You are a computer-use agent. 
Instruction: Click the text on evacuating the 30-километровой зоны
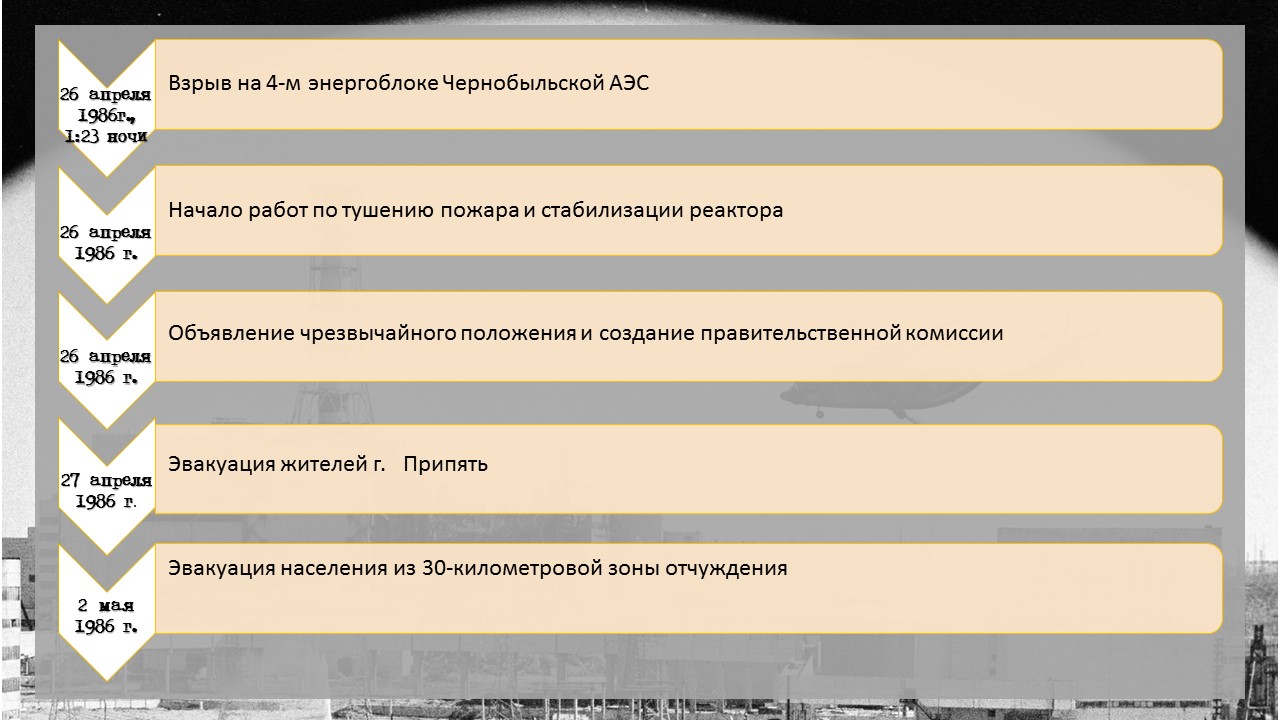[478, 568]
